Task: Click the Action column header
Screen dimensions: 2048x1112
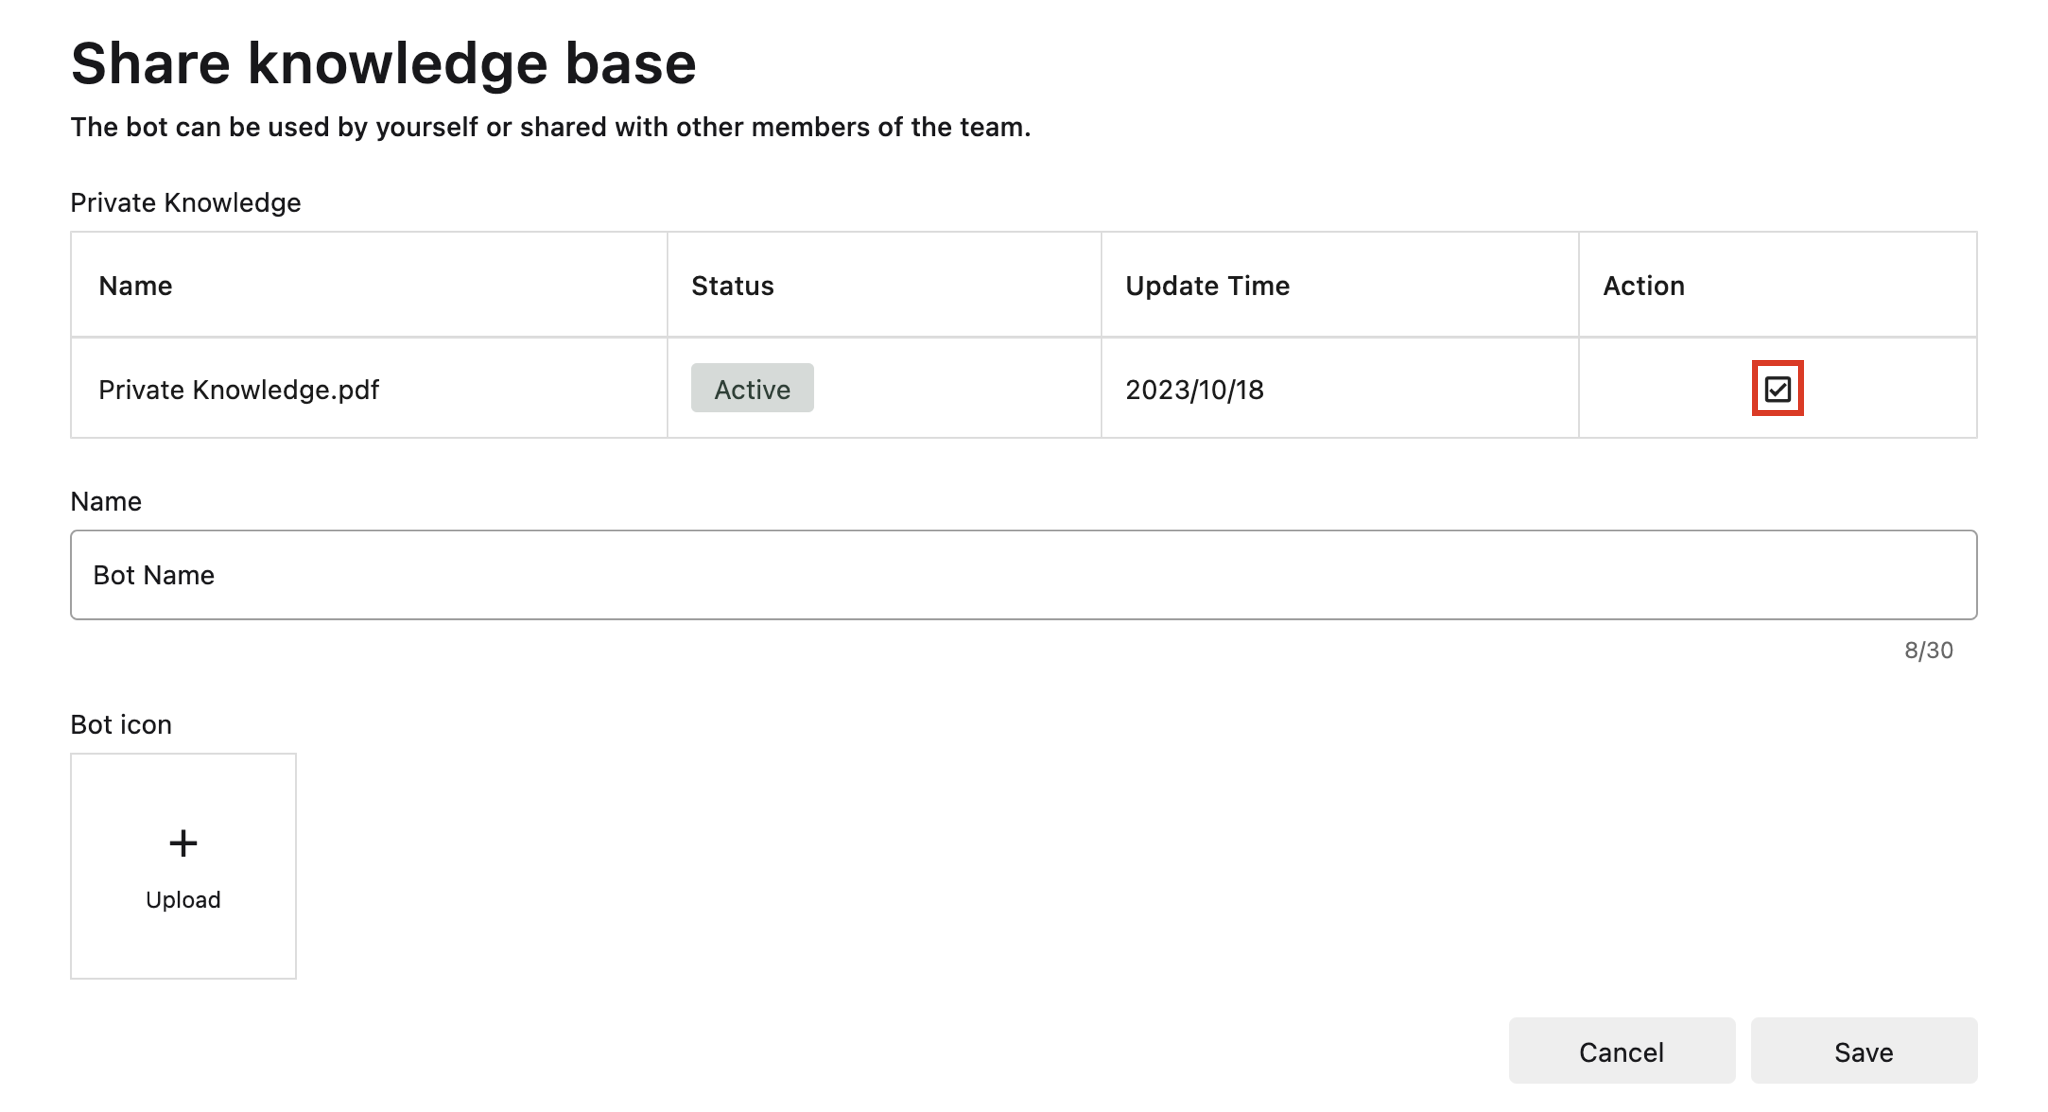Action: [1643, 286]
